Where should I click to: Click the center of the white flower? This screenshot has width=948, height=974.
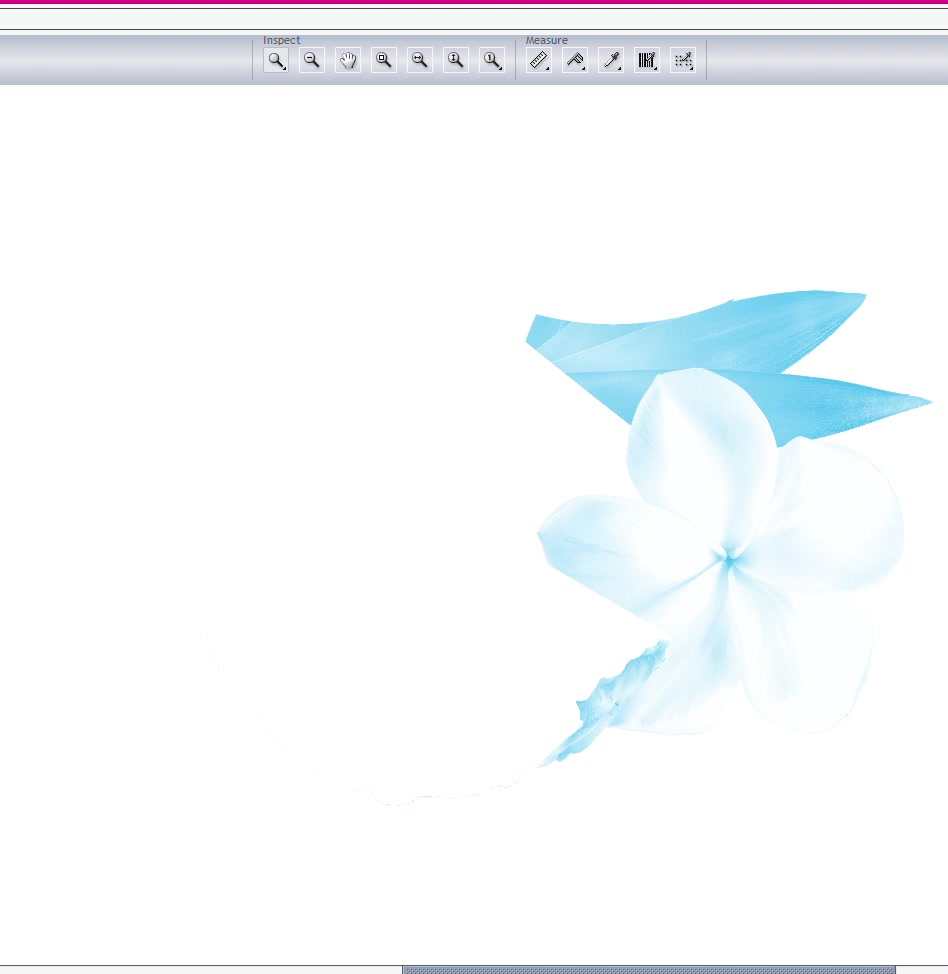pyautogui.click(x=729, y=560)
